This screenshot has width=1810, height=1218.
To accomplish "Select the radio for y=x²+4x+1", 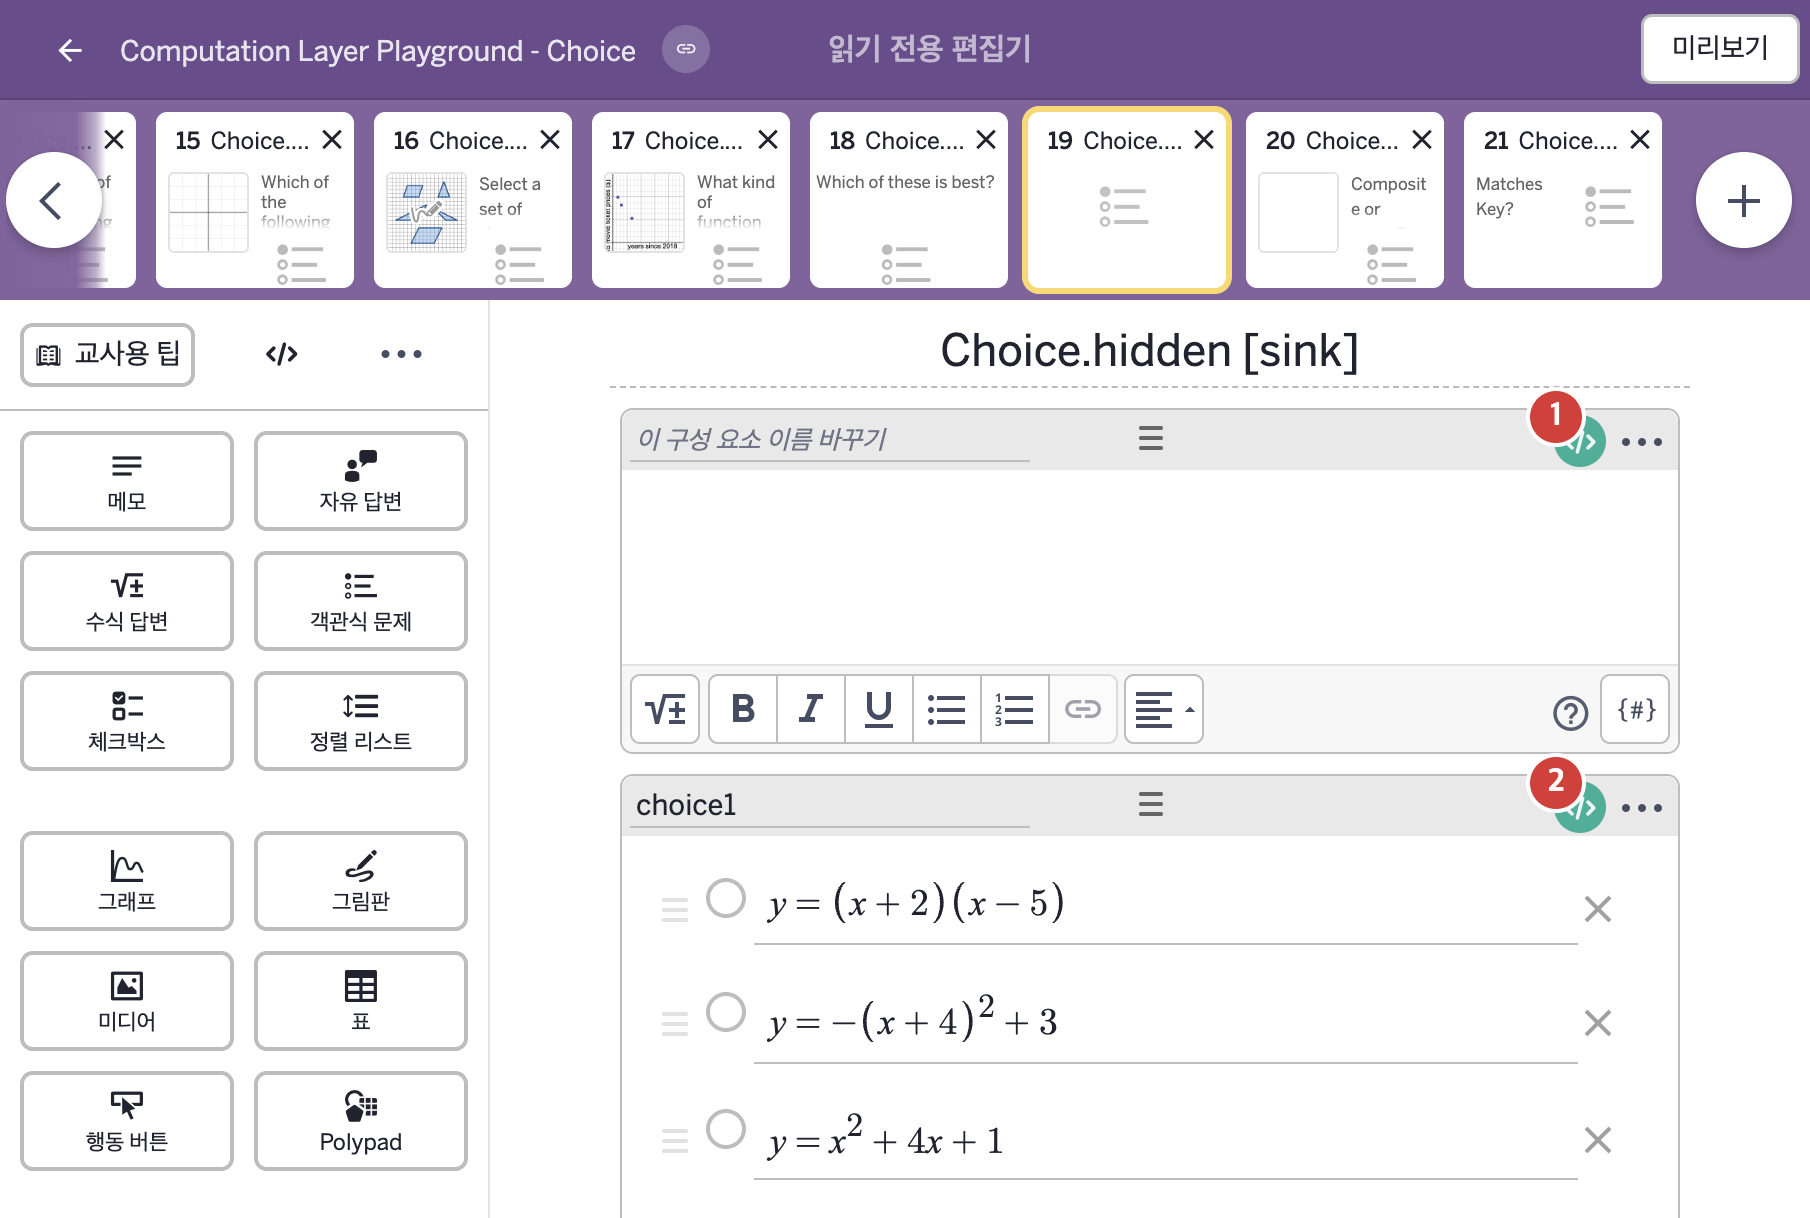I will point(726,1129).
